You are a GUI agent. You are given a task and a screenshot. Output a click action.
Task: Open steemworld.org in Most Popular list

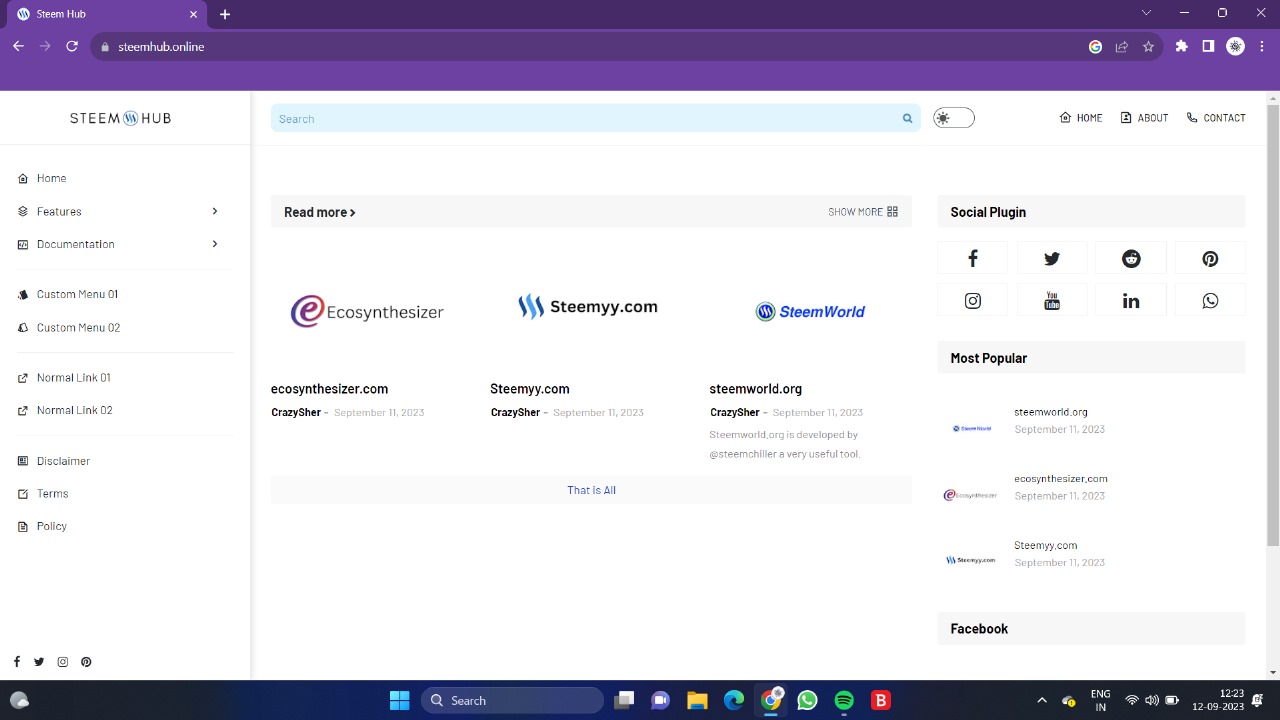[1051, 412]
